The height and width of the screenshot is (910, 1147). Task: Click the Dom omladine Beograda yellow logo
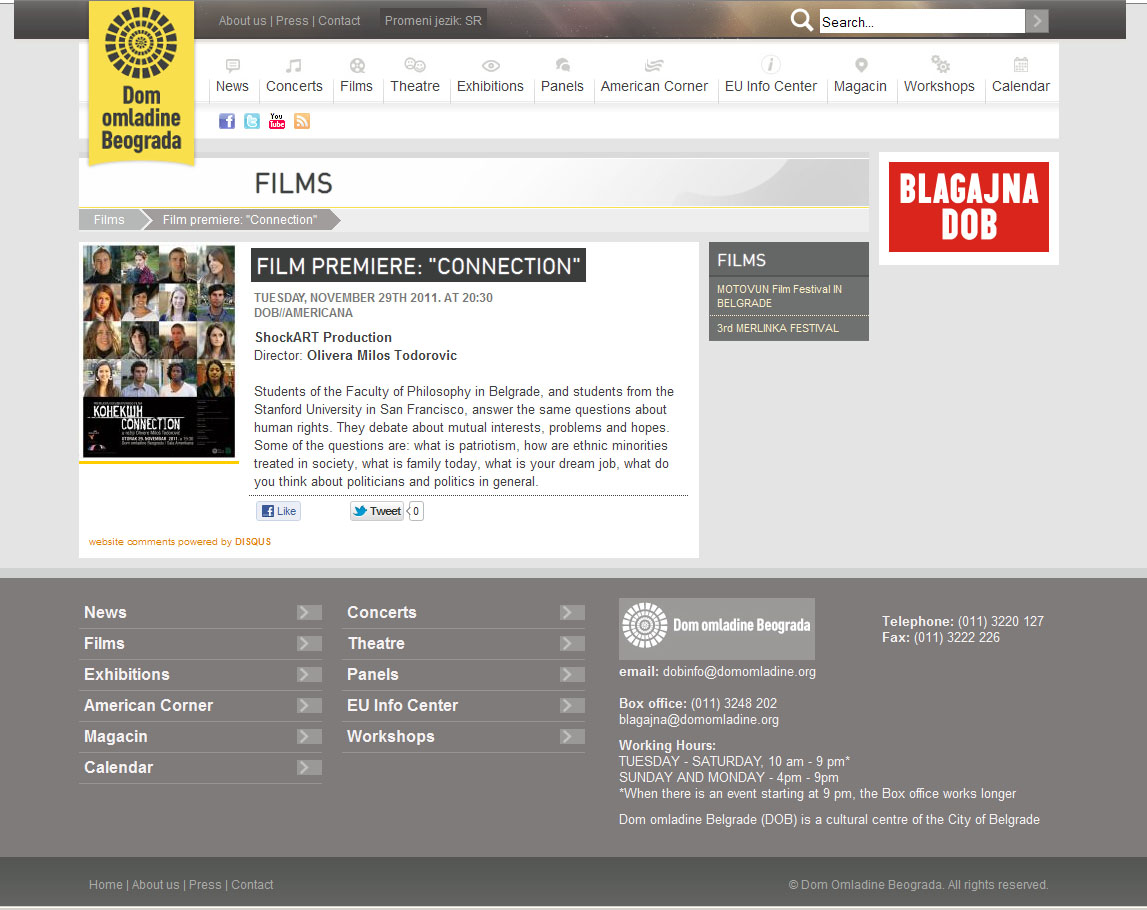[x=141, y=84]
